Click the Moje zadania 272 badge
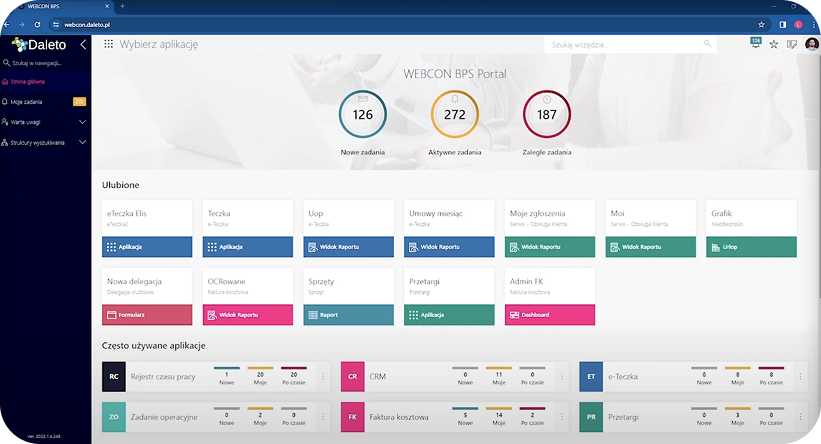Screen dimensions: 821x444 (79, 102)
